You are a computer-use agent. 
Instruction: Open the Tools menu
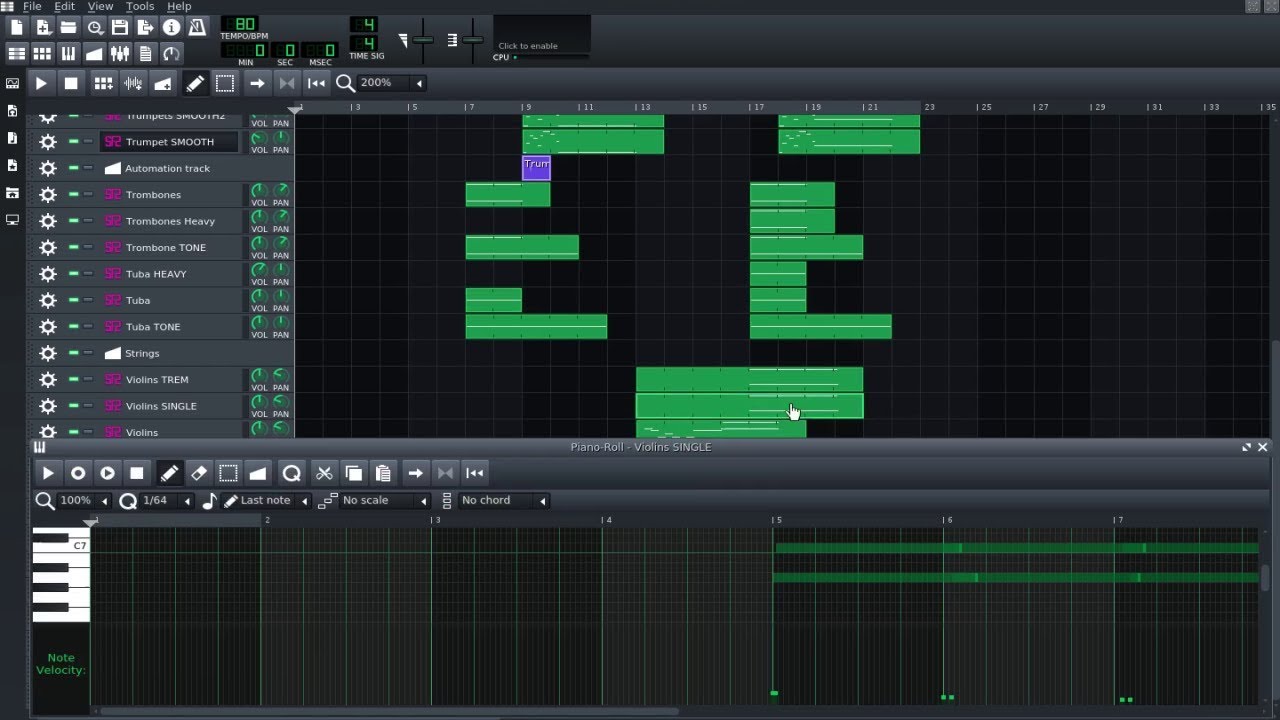[140, 6]
